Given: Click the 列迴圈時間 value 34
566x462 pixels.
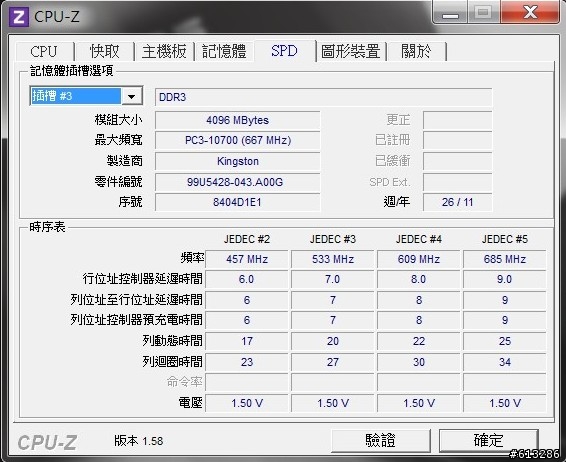Looking at the screenshot, I should coord(505,362).
